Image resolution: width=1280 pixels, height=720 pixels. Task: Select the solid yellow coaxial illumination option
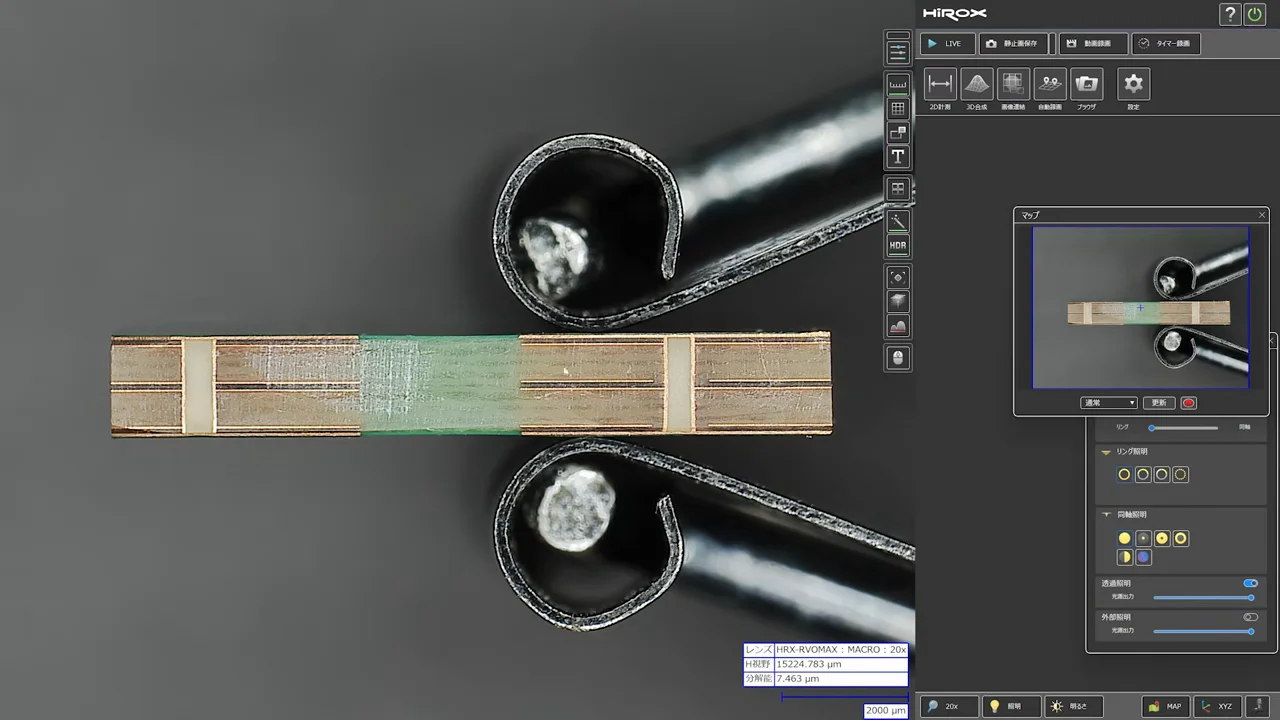[1124, 538]
